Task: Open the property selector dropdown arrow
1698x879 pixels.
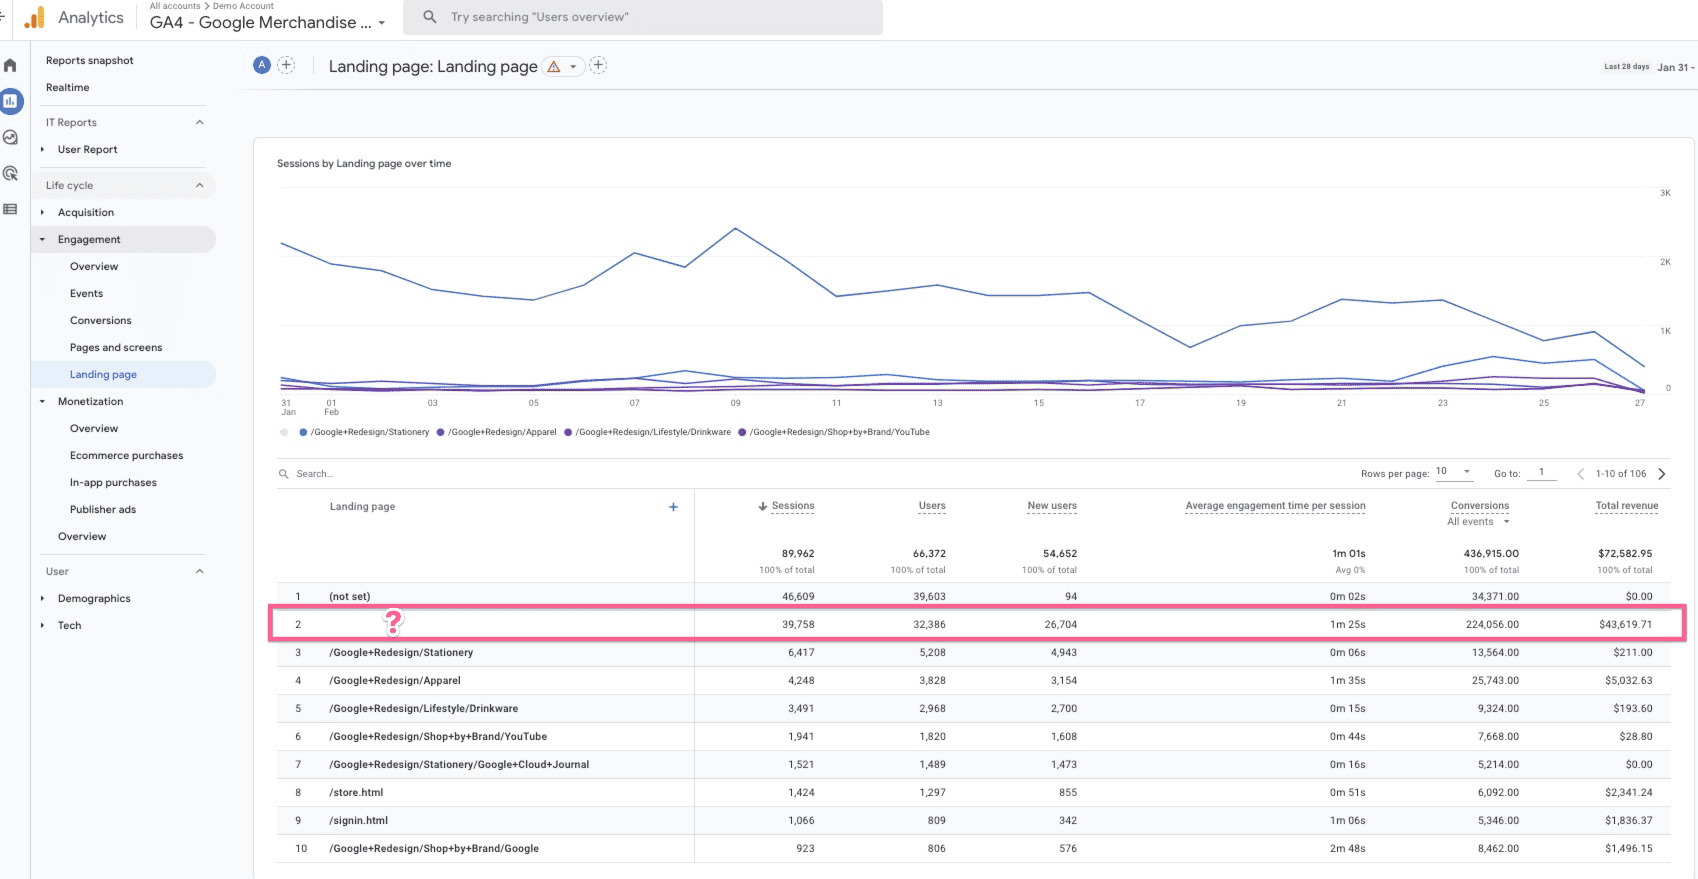Action: pos(382,23)
